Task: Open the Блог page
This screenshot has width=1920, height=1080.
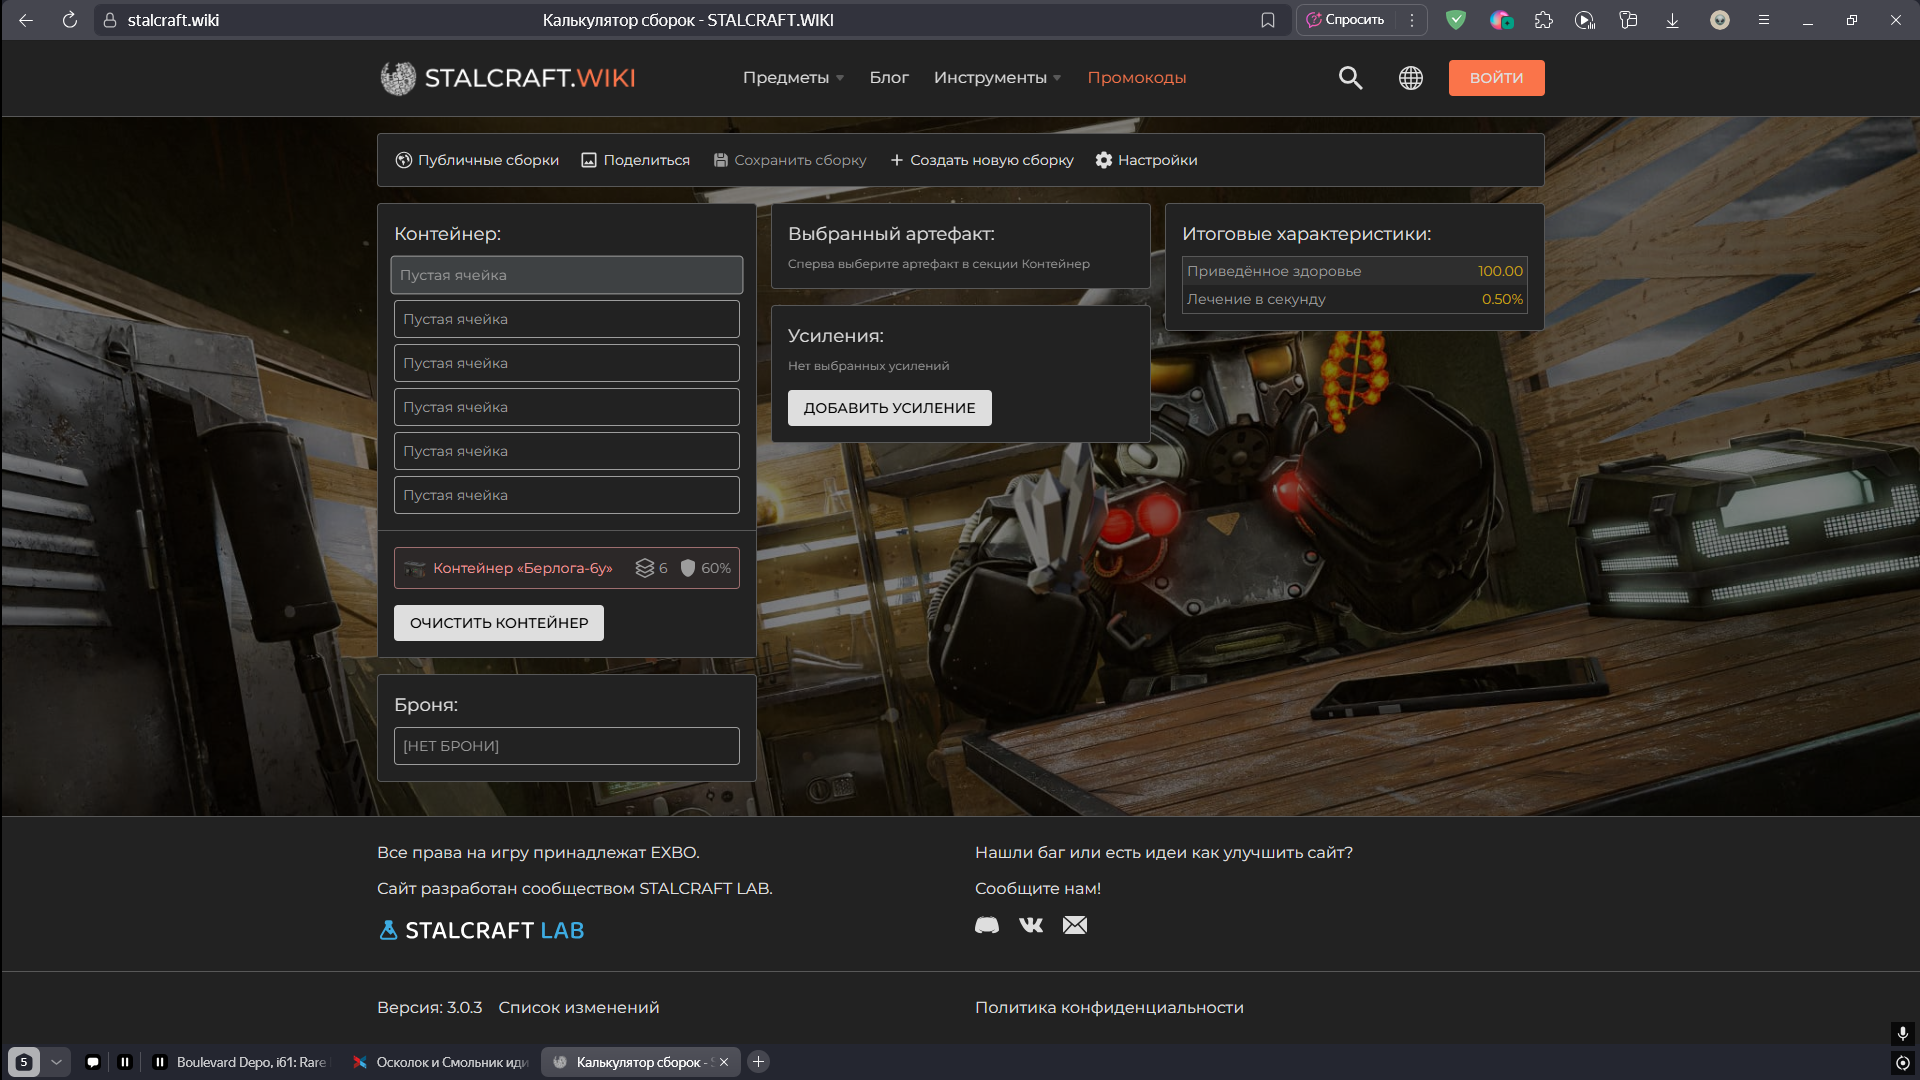Action: (x=889, y=78)
